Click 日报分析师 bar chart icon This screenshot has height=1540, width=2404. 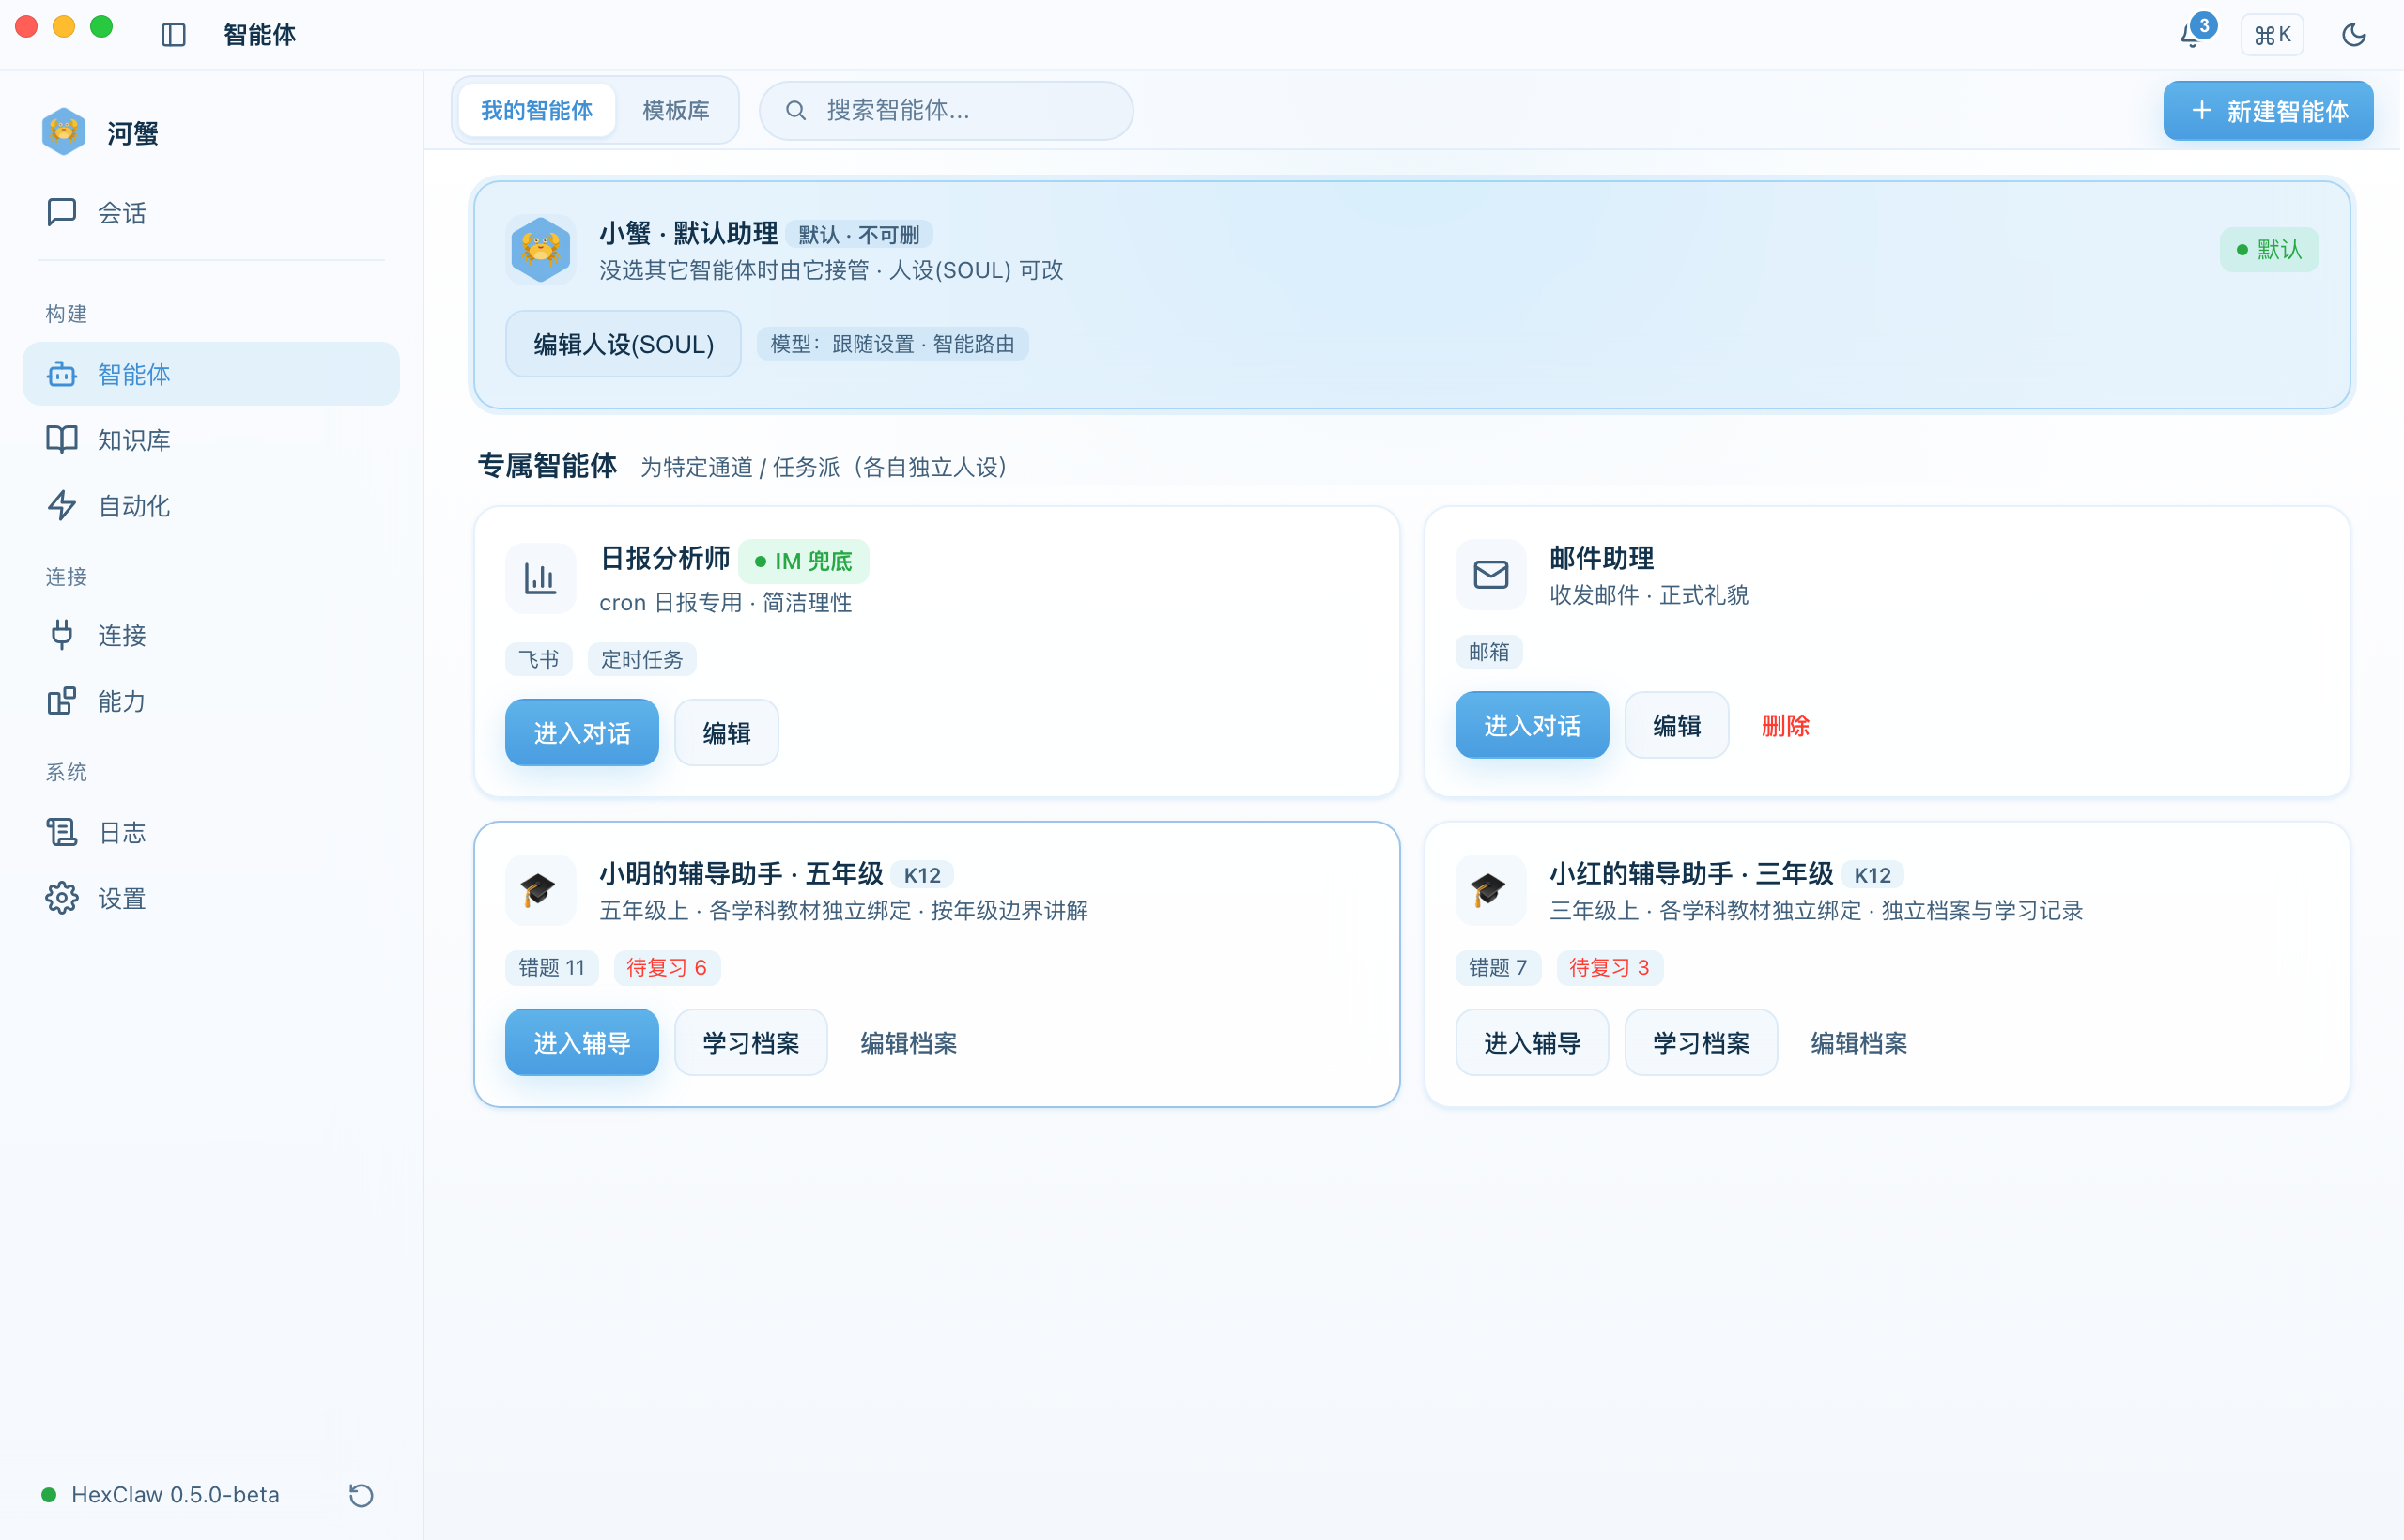click(540, 578)
